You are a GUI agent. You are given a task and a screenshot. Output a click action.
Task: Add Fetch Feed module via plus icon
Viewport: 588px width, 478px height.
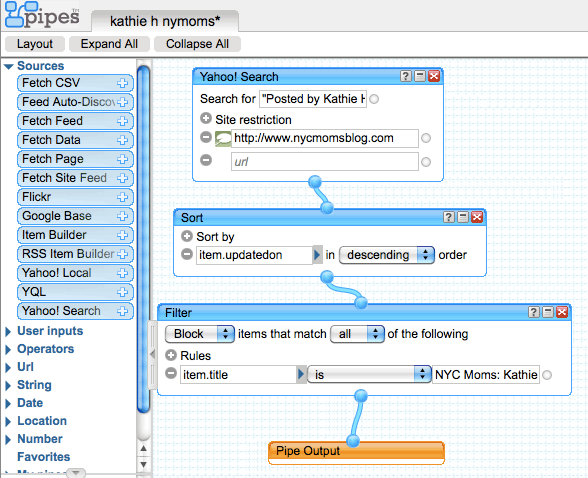[122, 121]
